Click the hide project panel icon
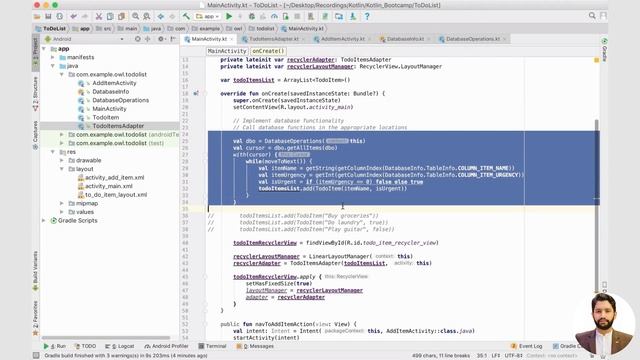Screen dimensions: 640x360 (173, 39)
